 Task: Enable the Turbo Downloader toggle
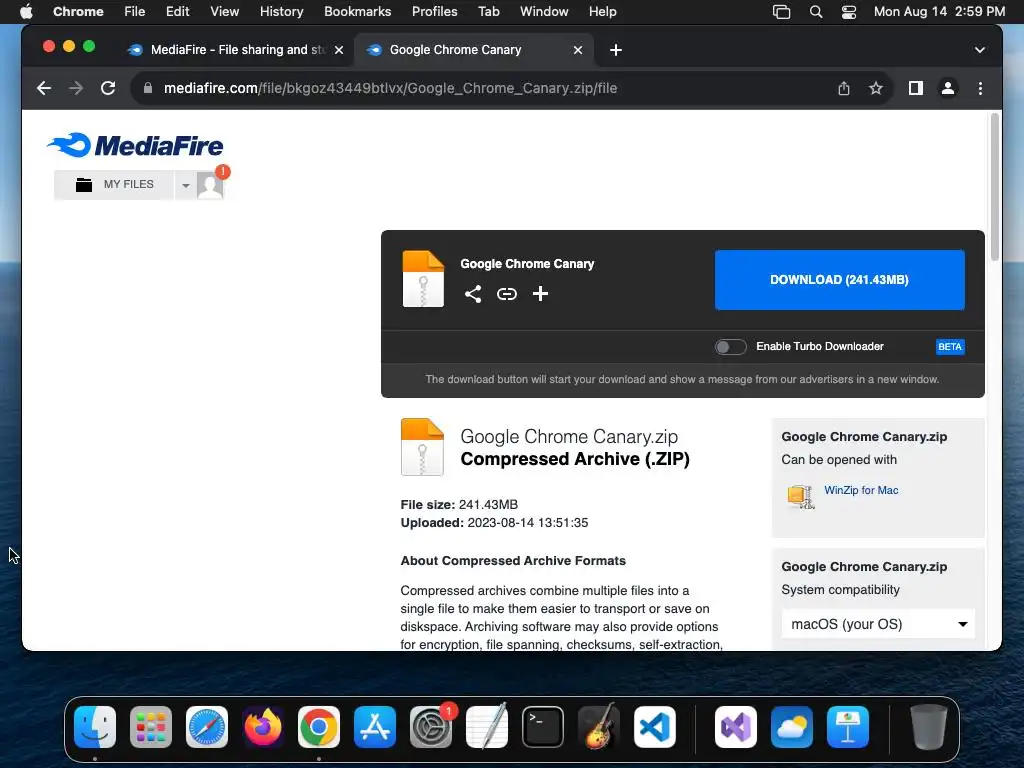pos(730,347)
